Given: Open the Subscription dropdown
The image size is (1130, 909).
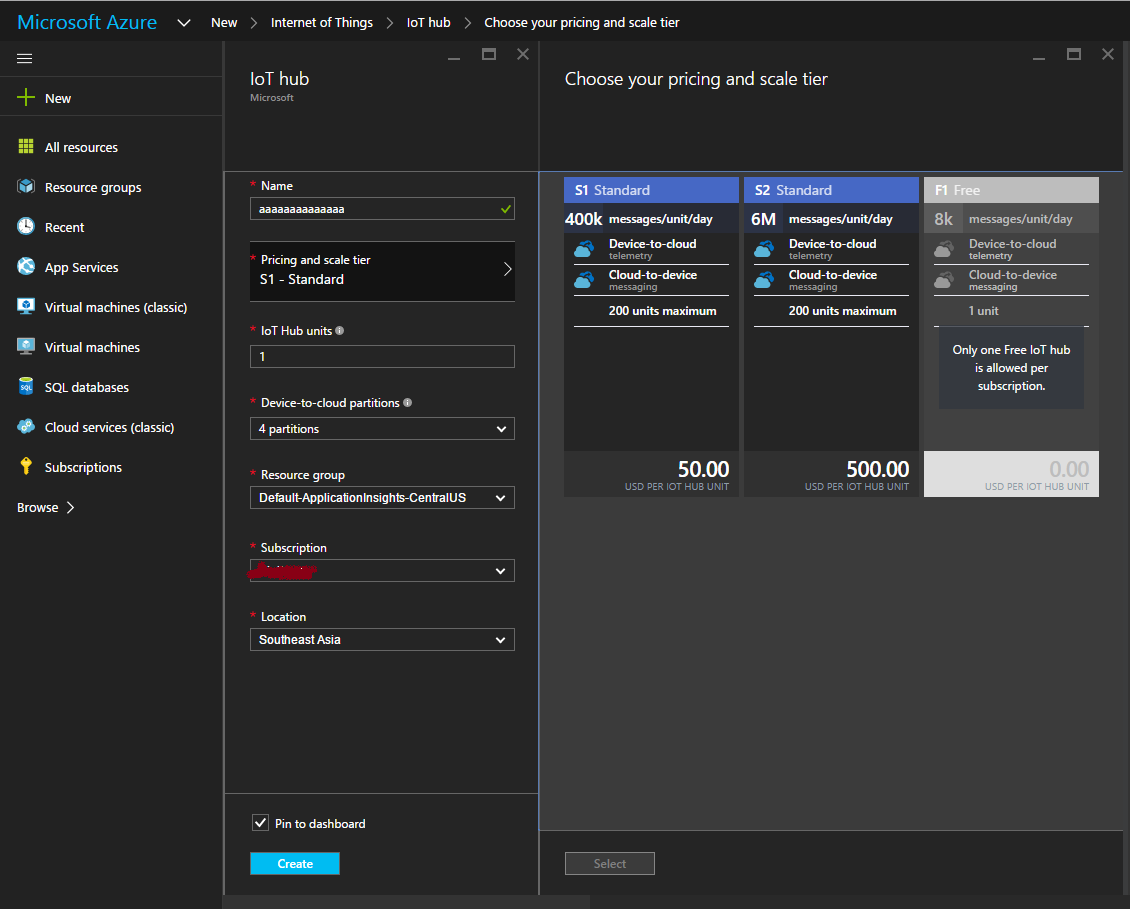Looking at the screenshot, I should (x=382, y=570).
